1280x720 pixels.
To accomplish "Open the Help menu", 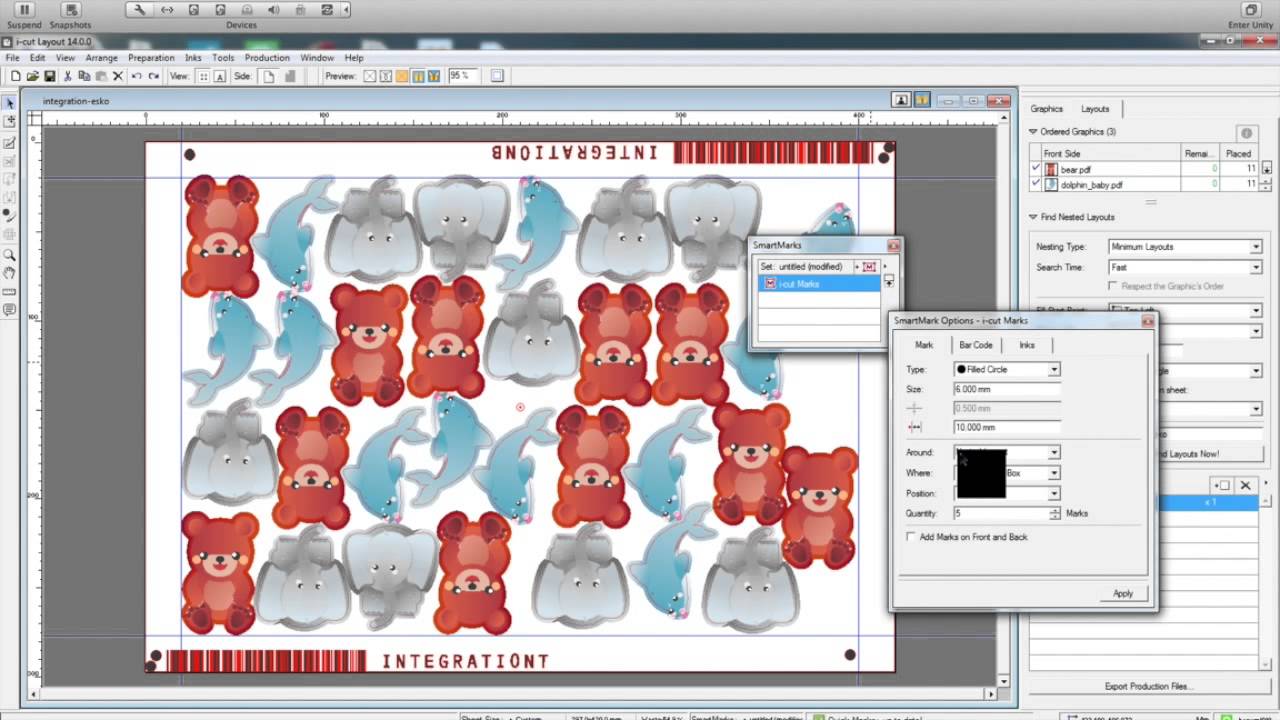I will (354, 58).
